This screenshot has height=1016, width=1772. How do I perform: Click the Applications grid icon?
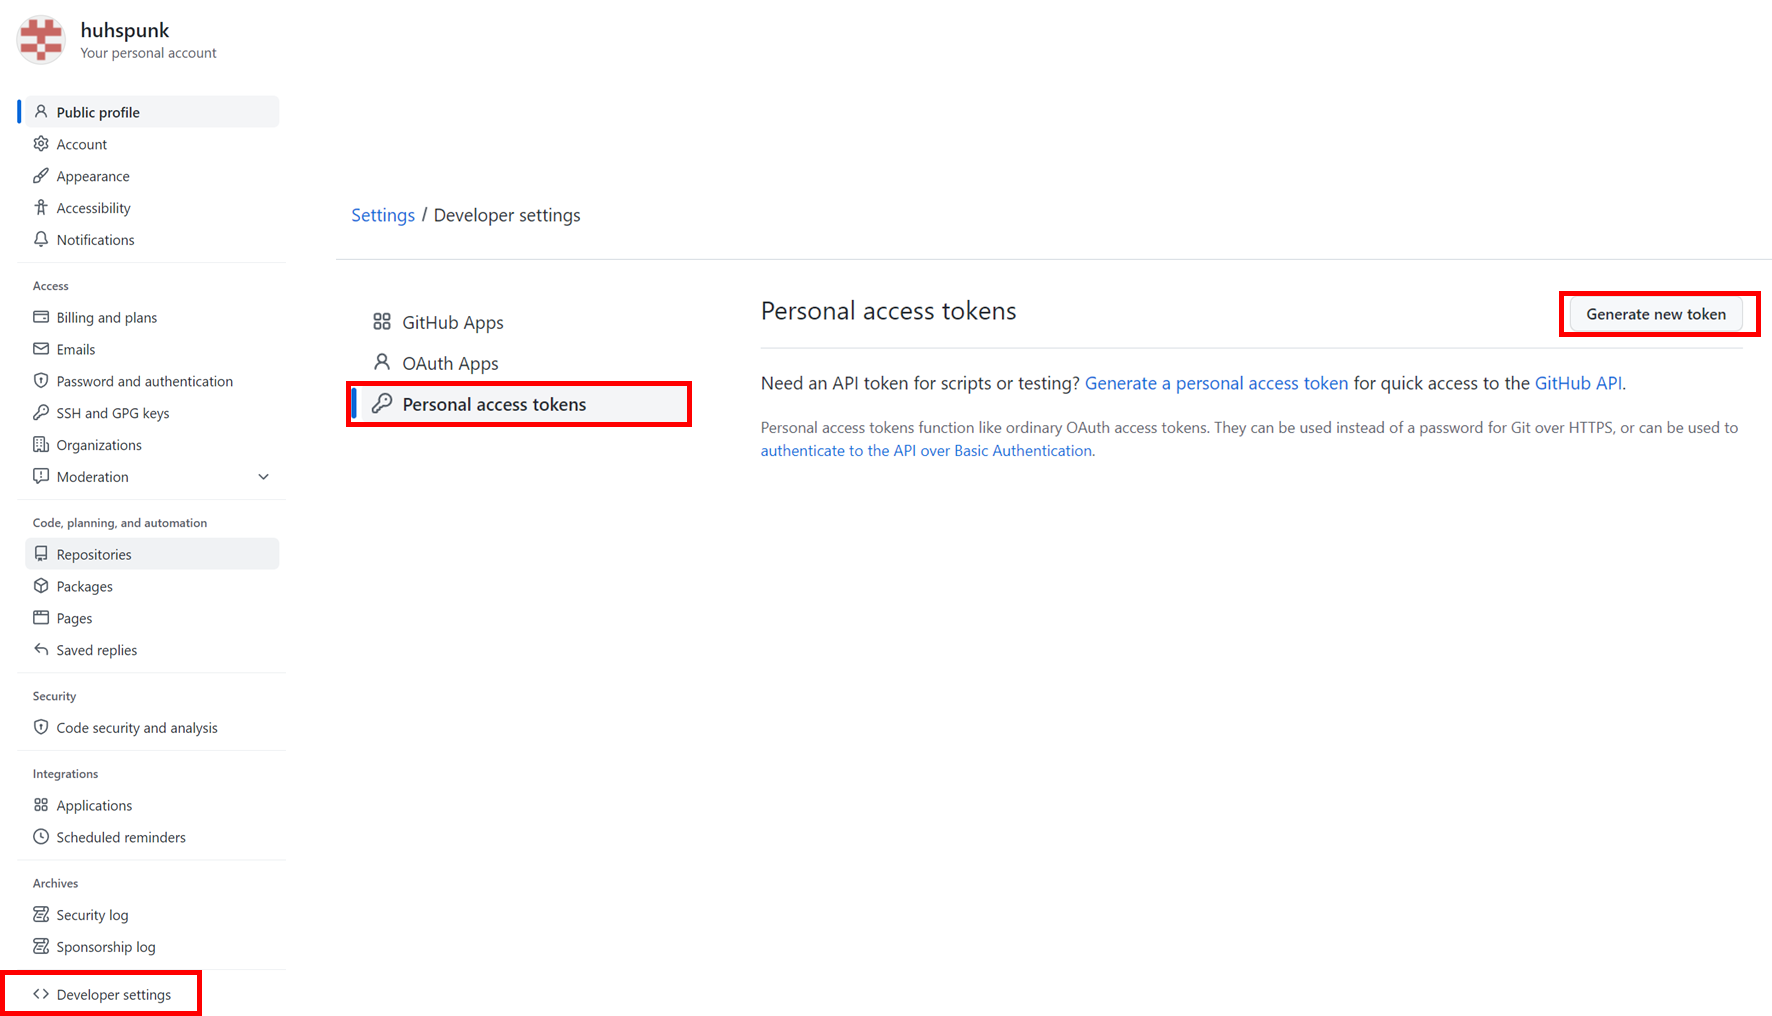click(x=41, y=805)
